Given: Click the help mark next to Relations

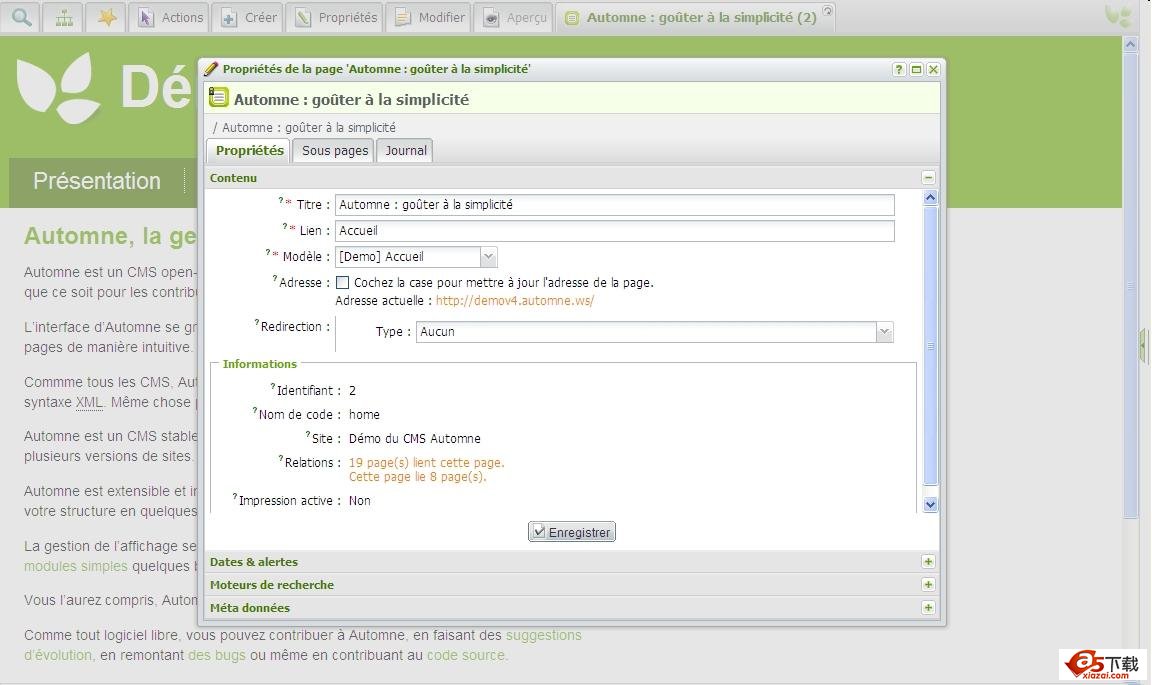Looking at the screenshot, I should (x=281, y=459).
